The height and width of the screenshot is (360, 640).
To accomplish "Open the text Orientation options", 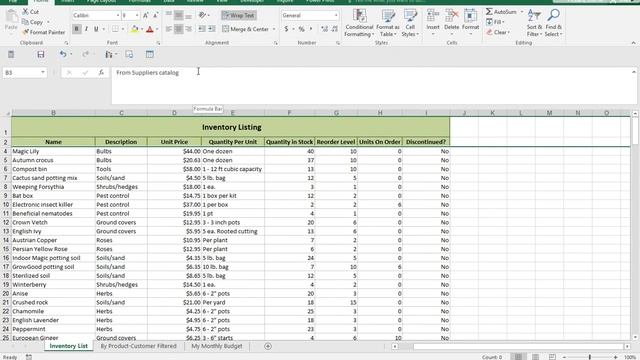I will [x=203, y=16].
